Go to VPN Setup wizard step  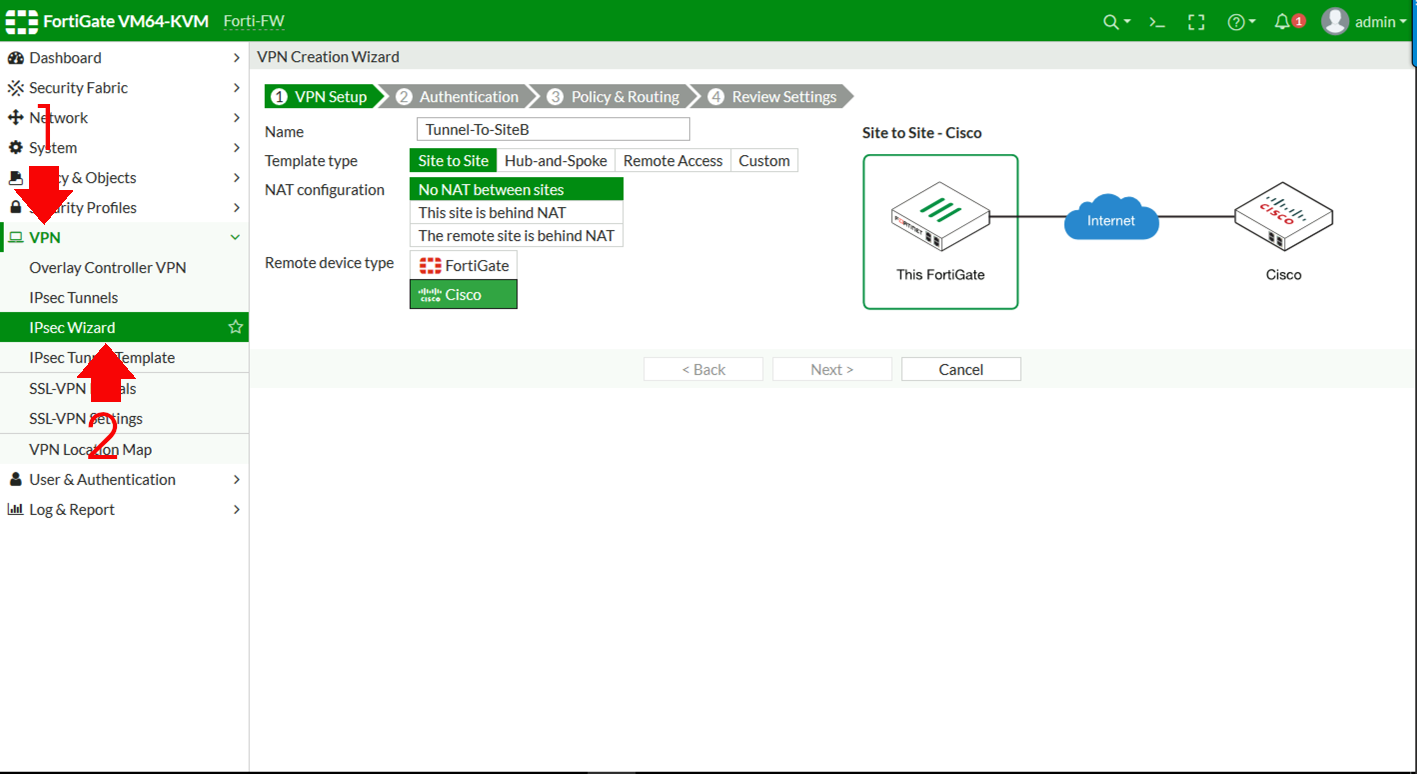pyautogui.click(x=322, y=96)
